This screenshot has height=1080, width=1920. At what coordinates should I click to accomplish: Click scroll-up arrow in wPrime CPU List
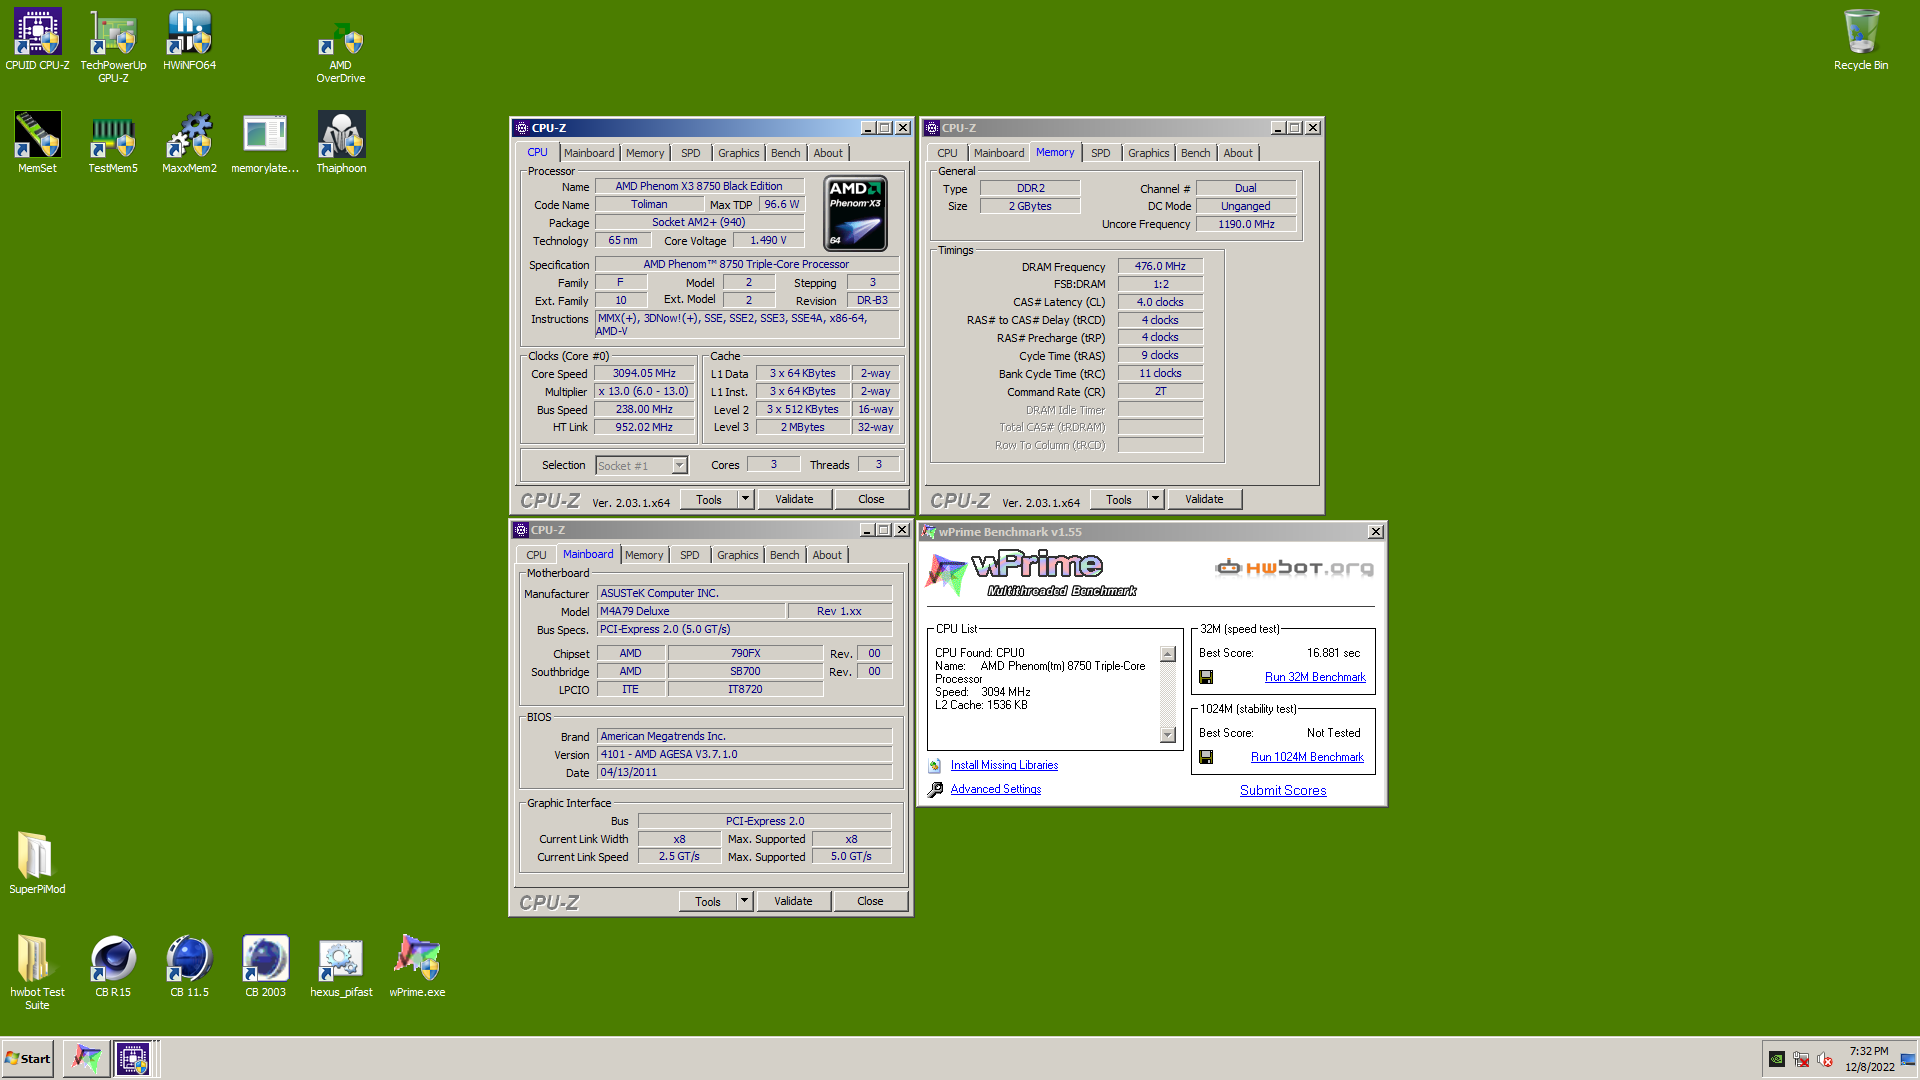1167,654
